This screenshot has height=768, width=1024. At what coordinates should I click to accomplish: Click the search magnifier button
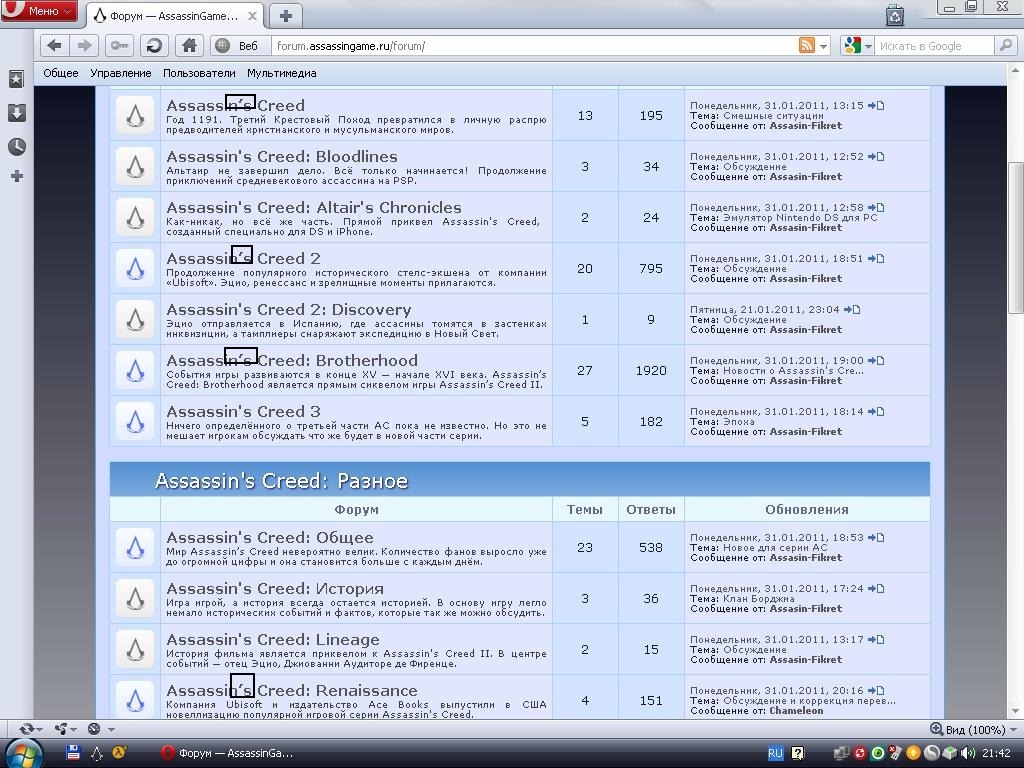point(1005,46)
